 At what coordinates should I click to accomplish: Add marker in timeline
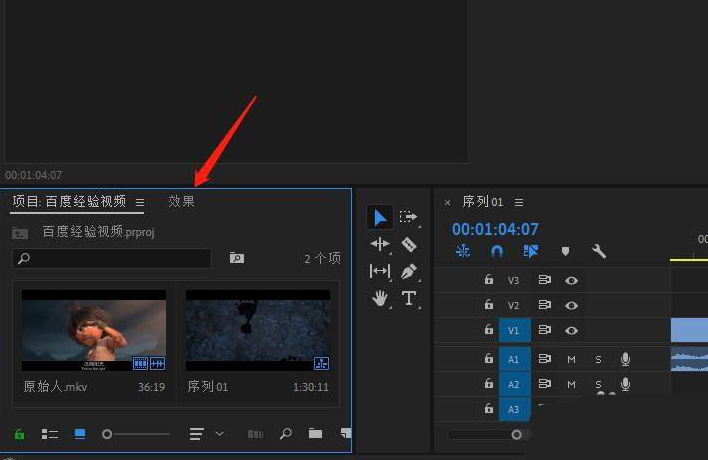(x=565, y=252)
